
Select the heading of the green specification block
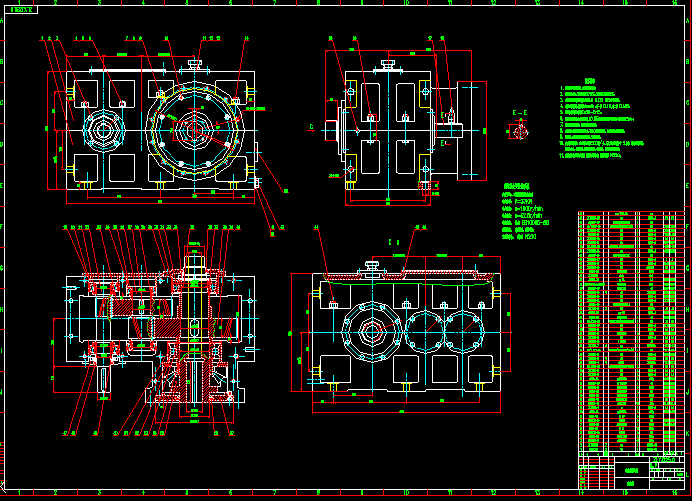click(517, 186)
